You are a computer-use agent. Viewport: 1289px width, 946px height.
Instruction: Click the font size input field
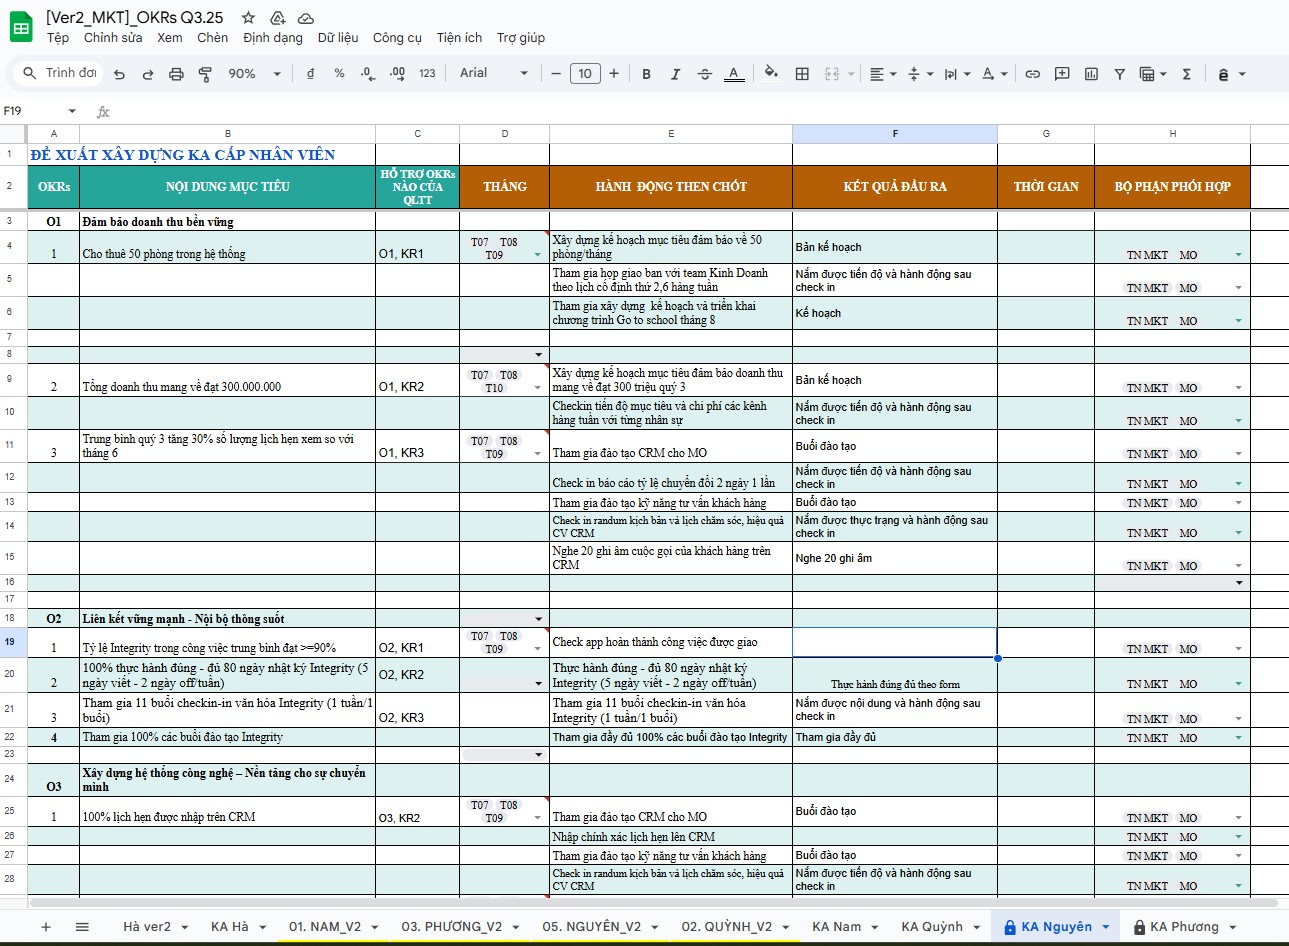pyautogui.click(x=585, y=73)
